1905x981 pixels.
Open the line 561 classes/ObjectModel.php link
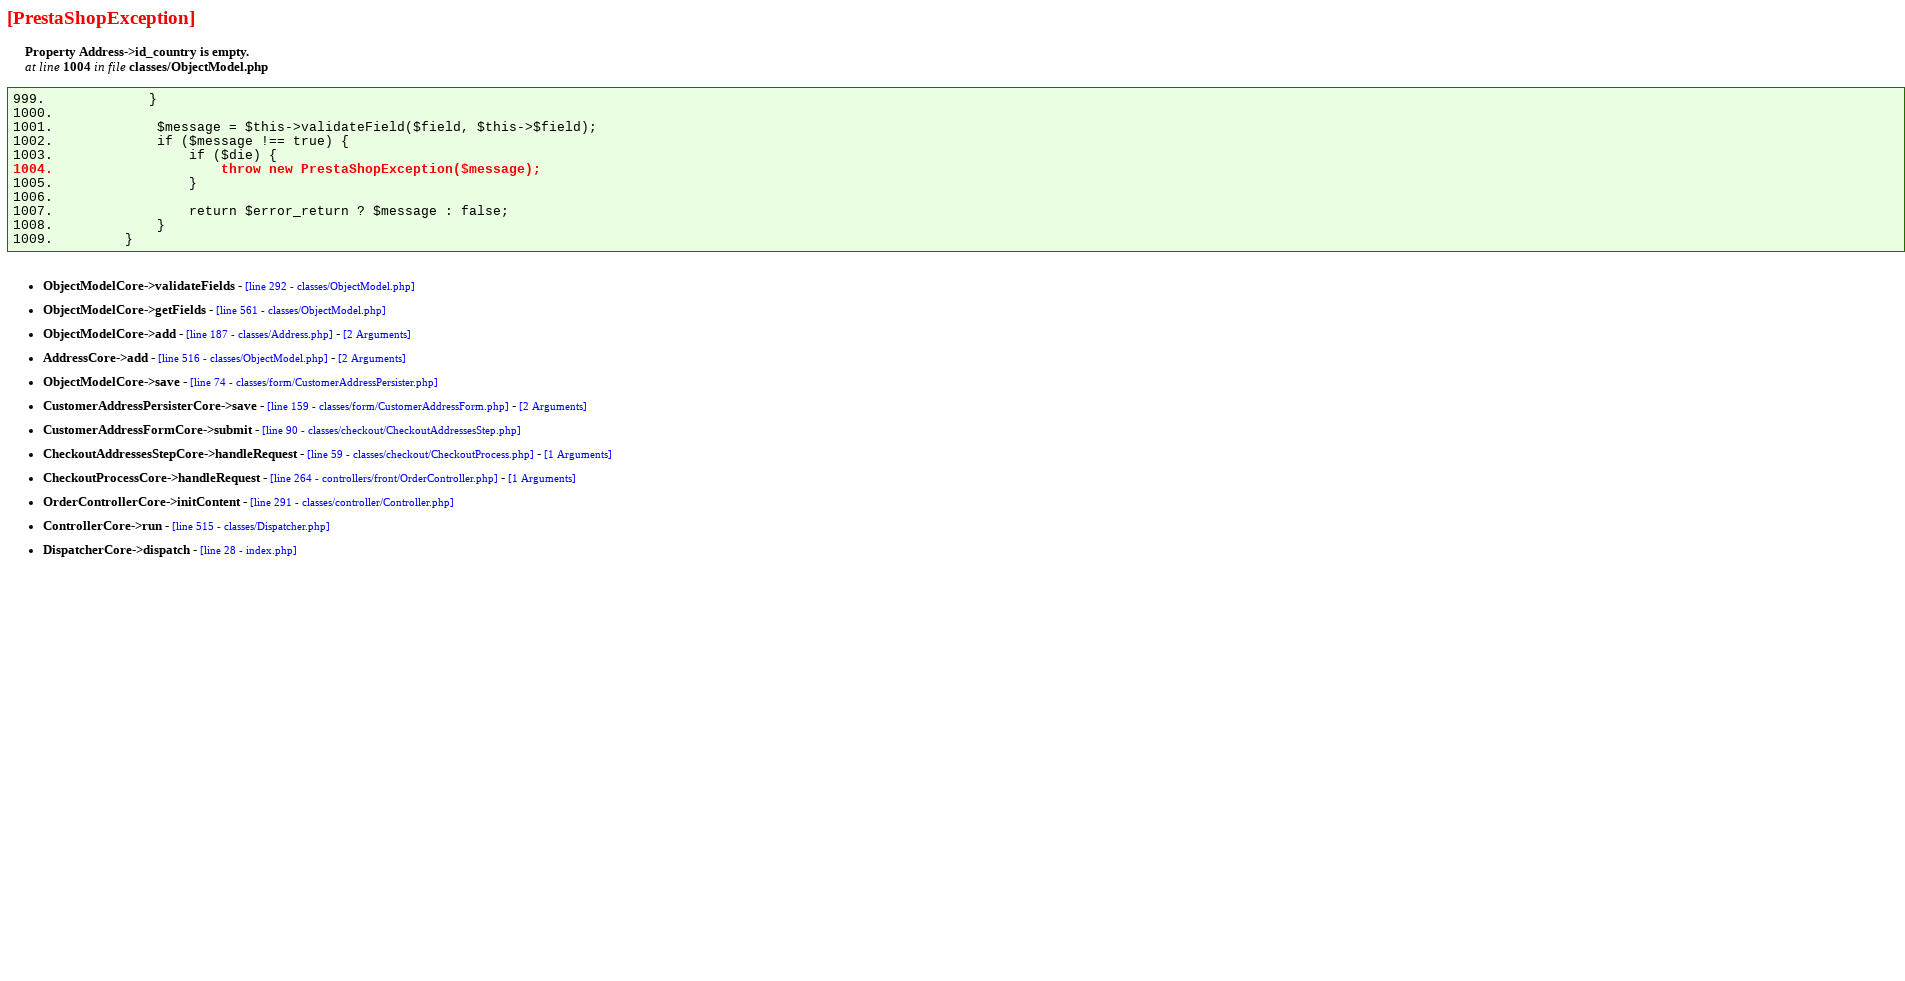click(x=301, y=311)
